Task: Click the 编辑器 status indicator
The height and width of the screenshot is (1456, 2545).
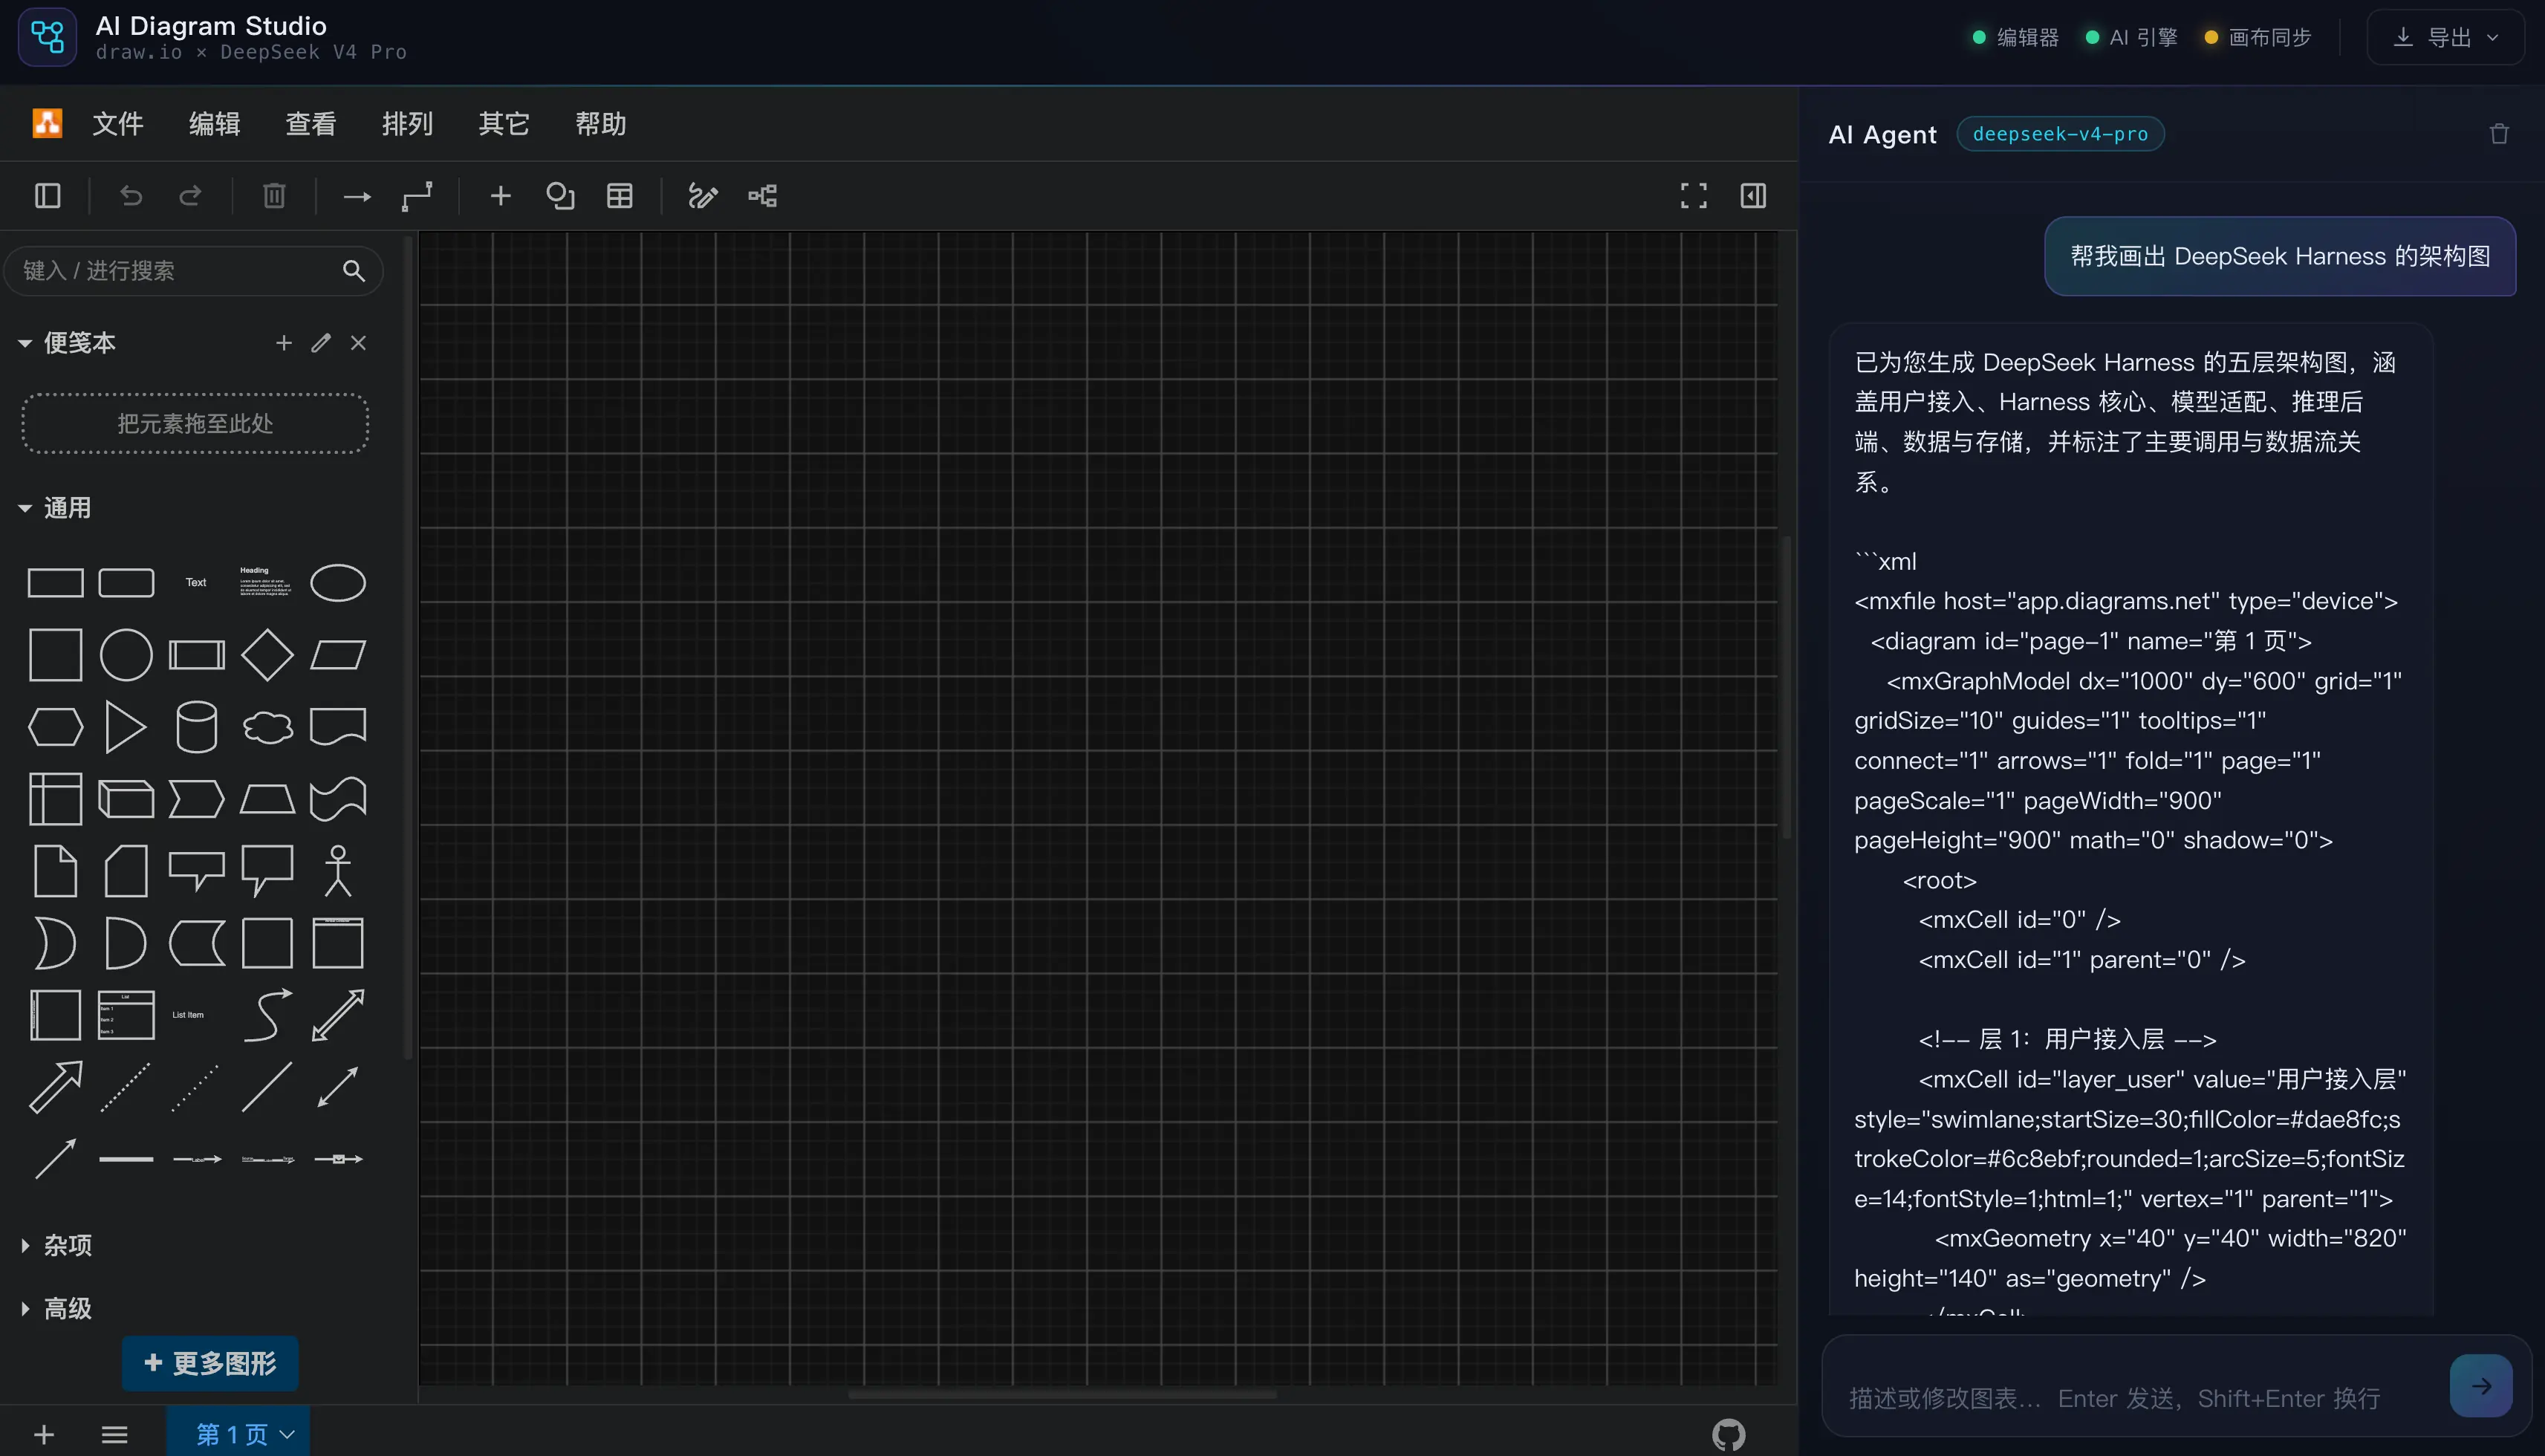Action: (2015, 37)
